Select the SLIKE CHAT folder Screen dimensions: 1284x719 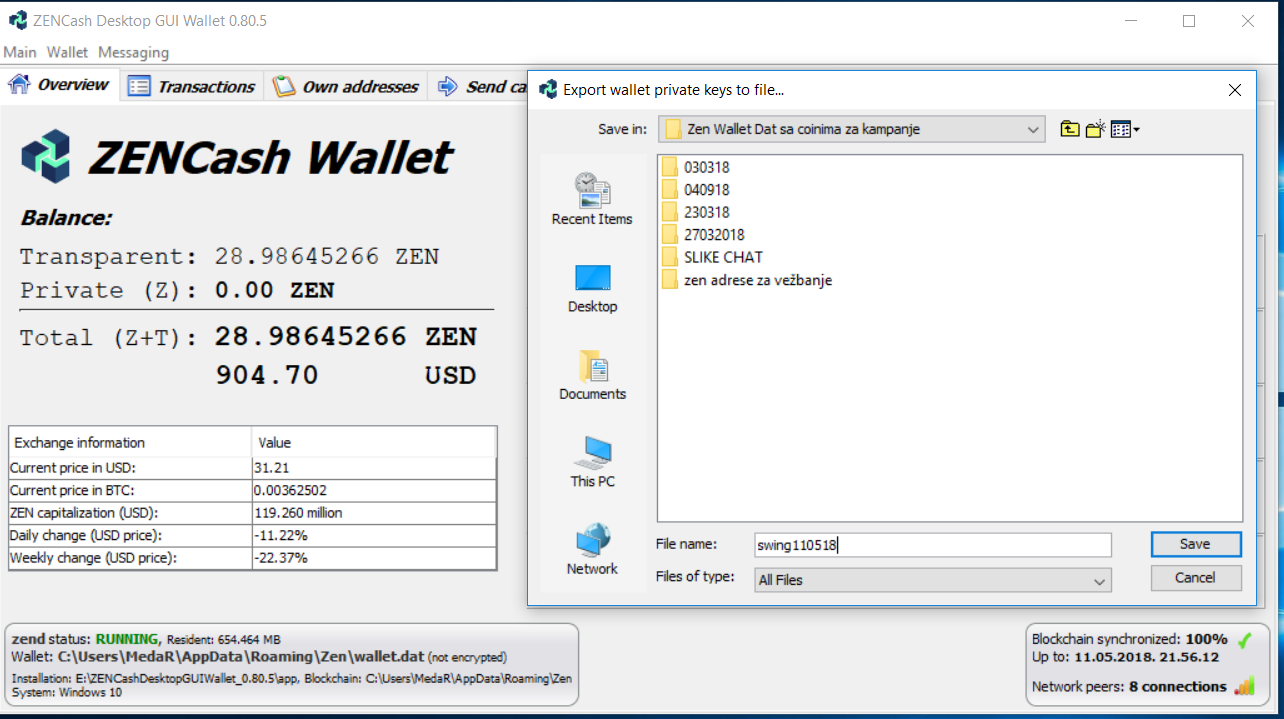pos(712,257)
